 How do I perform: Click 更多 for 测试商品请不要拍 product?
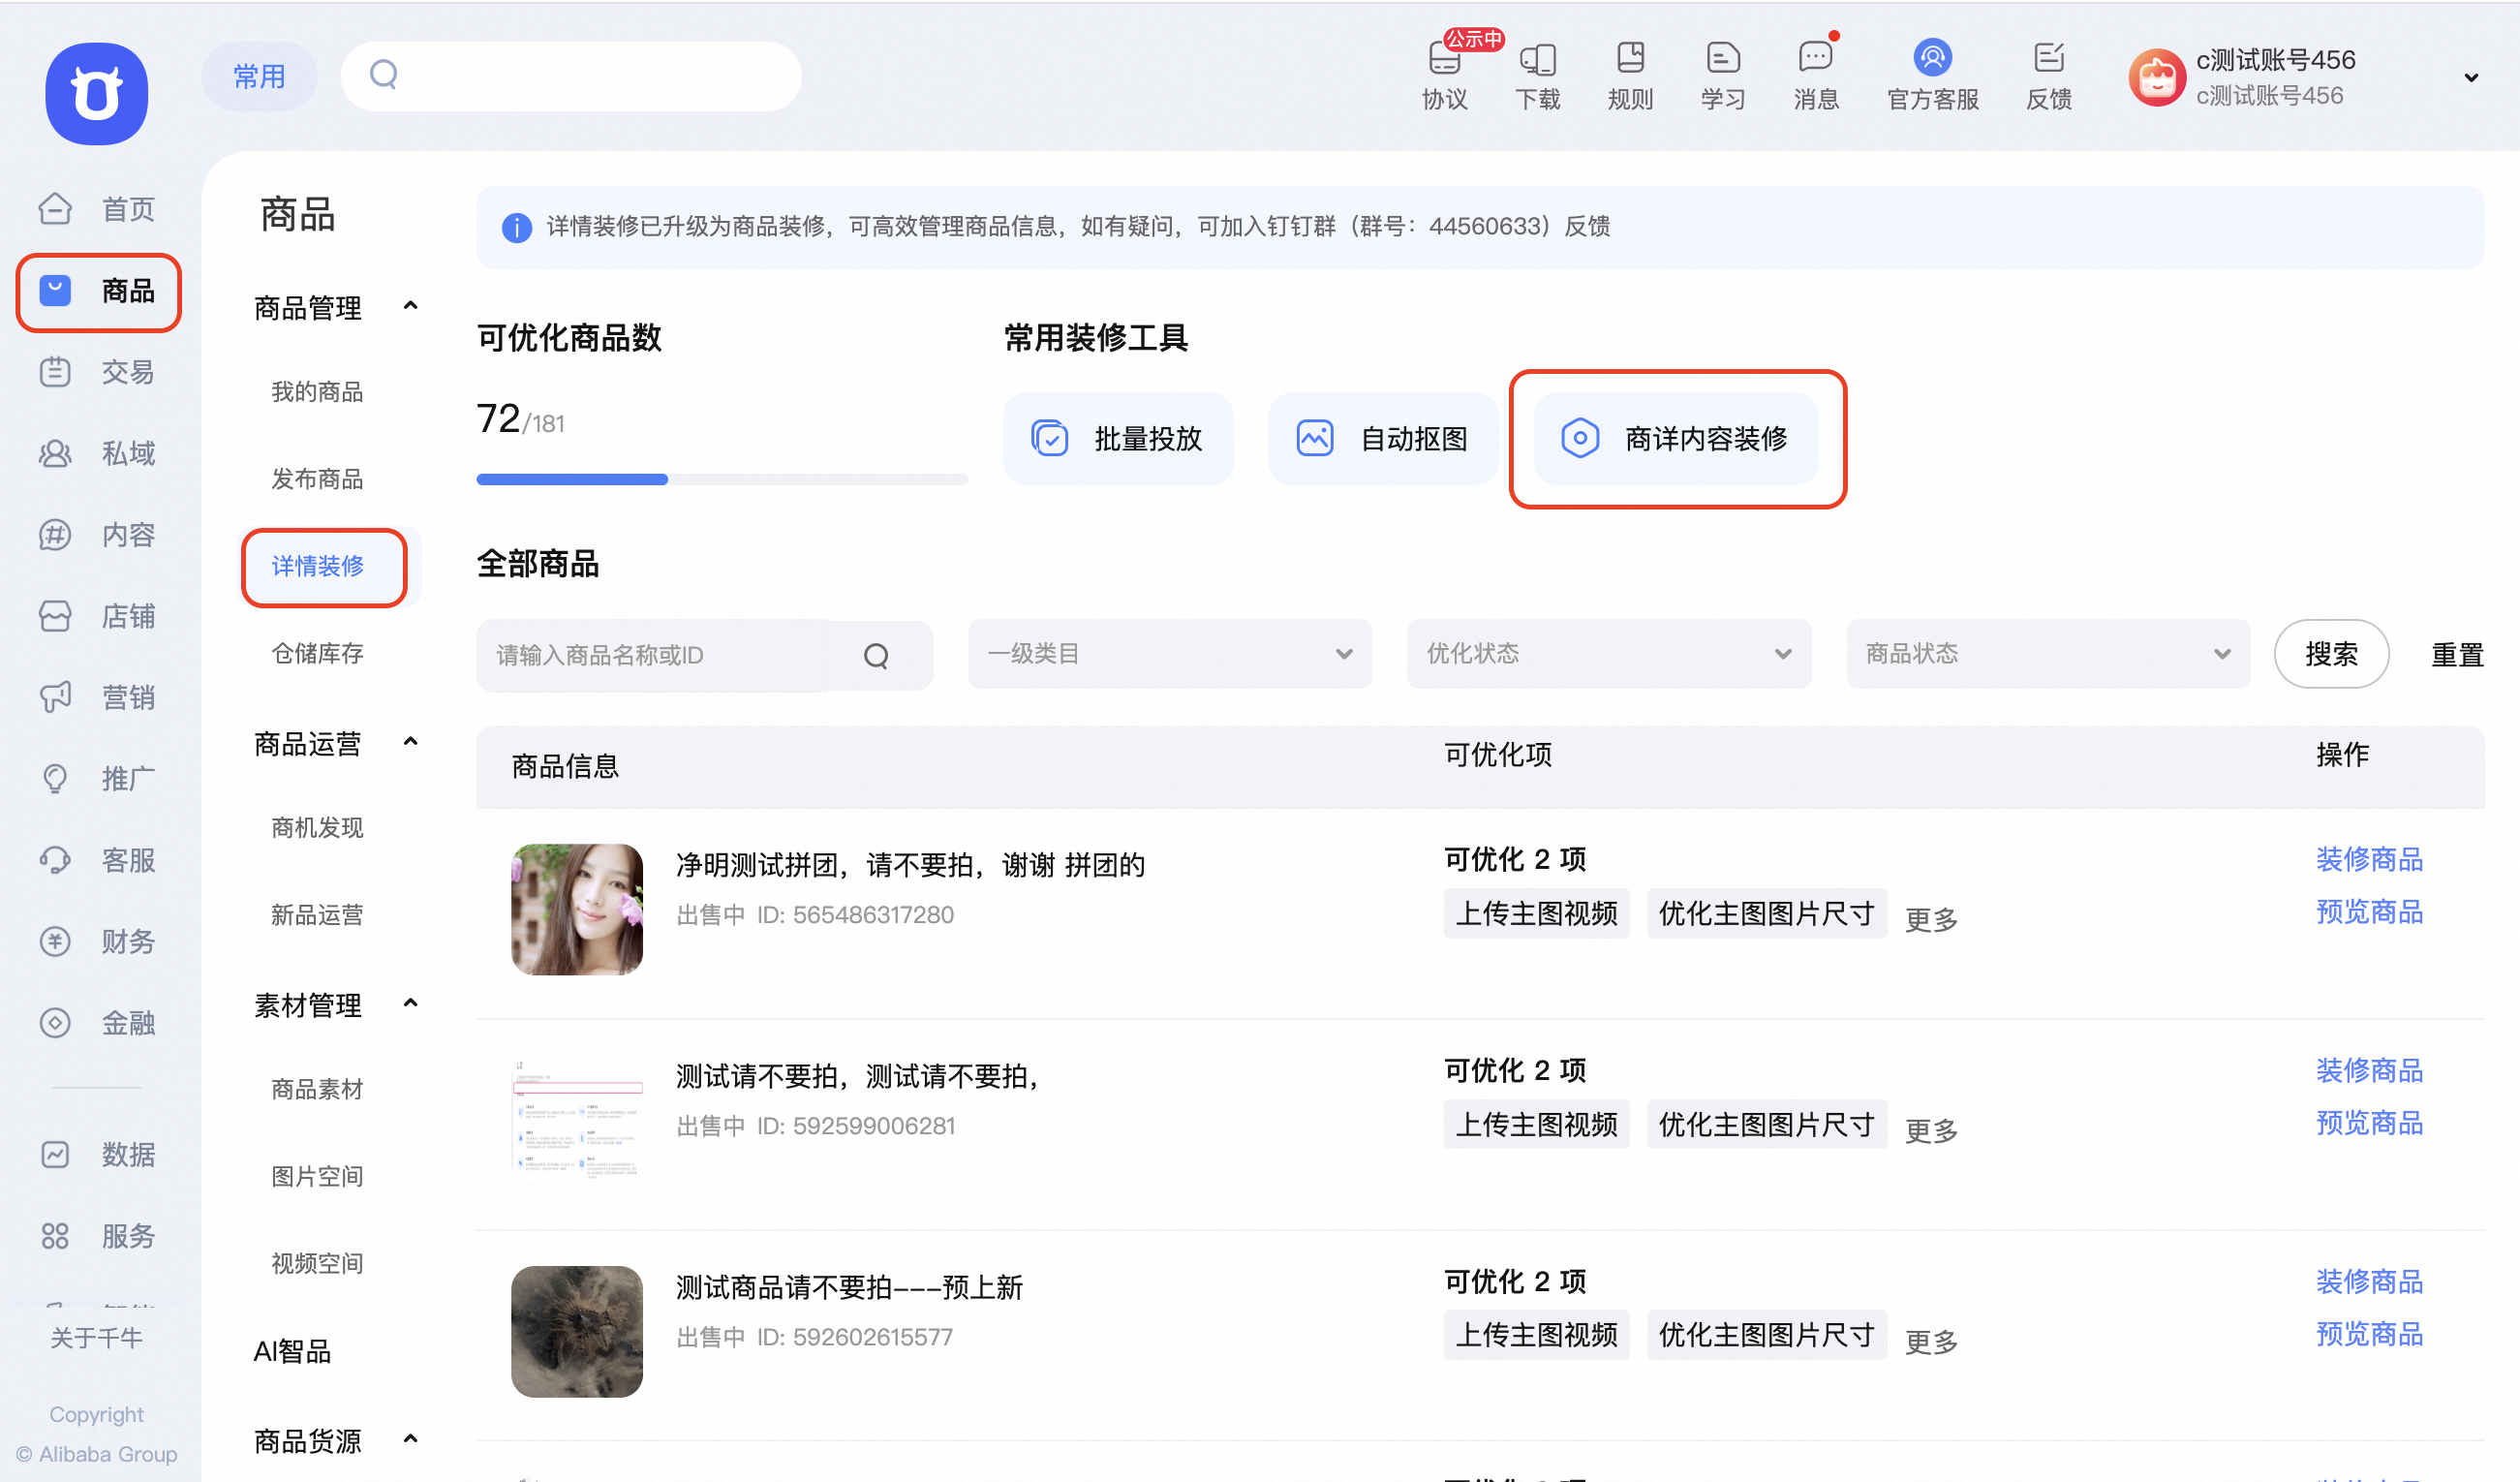click(x=1931, y=1341)
